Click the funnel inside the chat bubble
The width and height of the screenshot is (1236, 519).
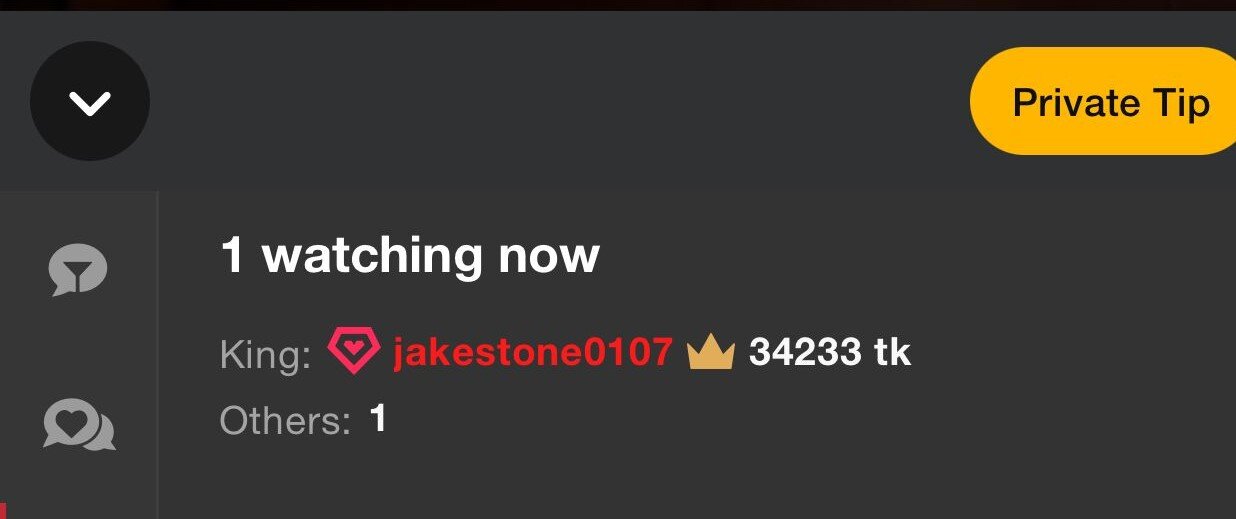click(77, 268)
